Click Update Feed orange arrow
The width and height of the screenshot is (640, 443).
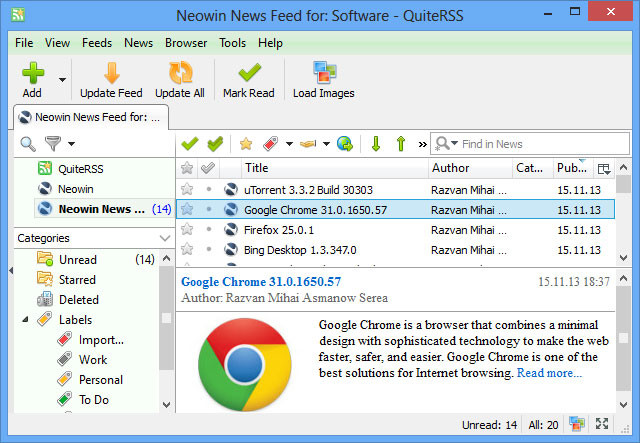111,72
